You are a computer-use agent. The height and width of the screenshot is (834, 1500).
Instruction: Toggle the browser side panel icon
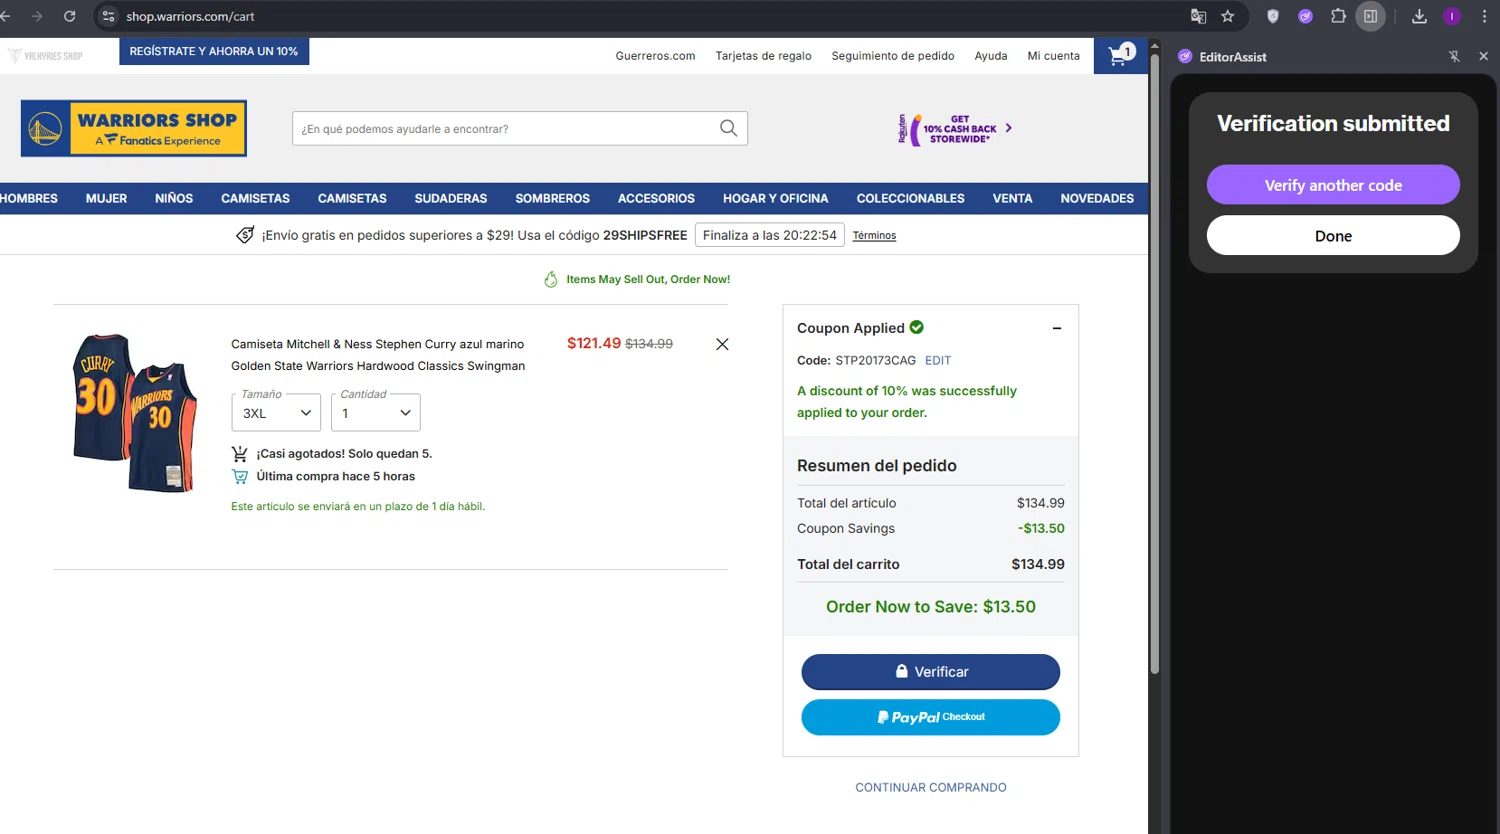point(1371,16)
